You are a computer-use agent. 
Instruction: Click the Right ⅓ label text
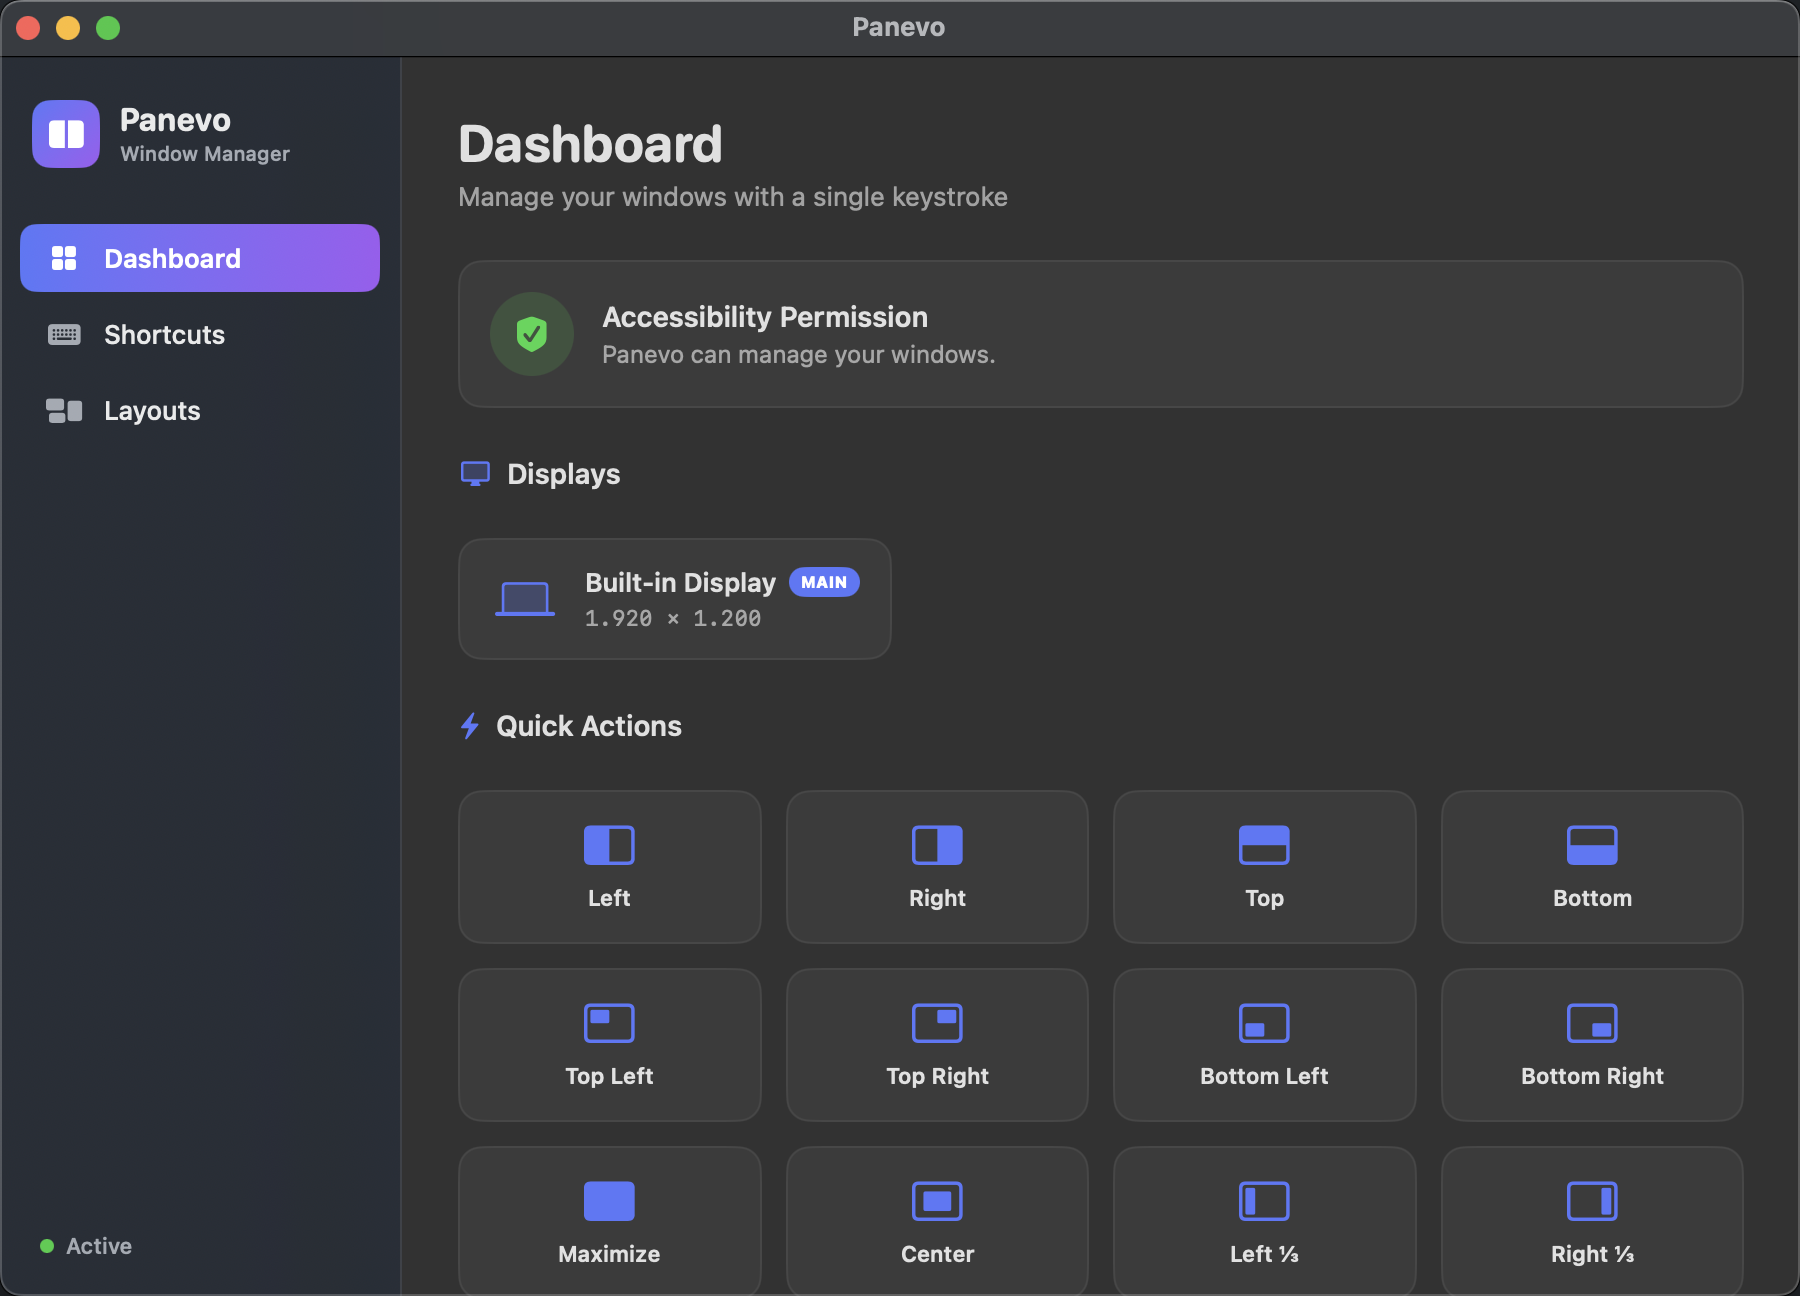click(x=1592, y=1254)
